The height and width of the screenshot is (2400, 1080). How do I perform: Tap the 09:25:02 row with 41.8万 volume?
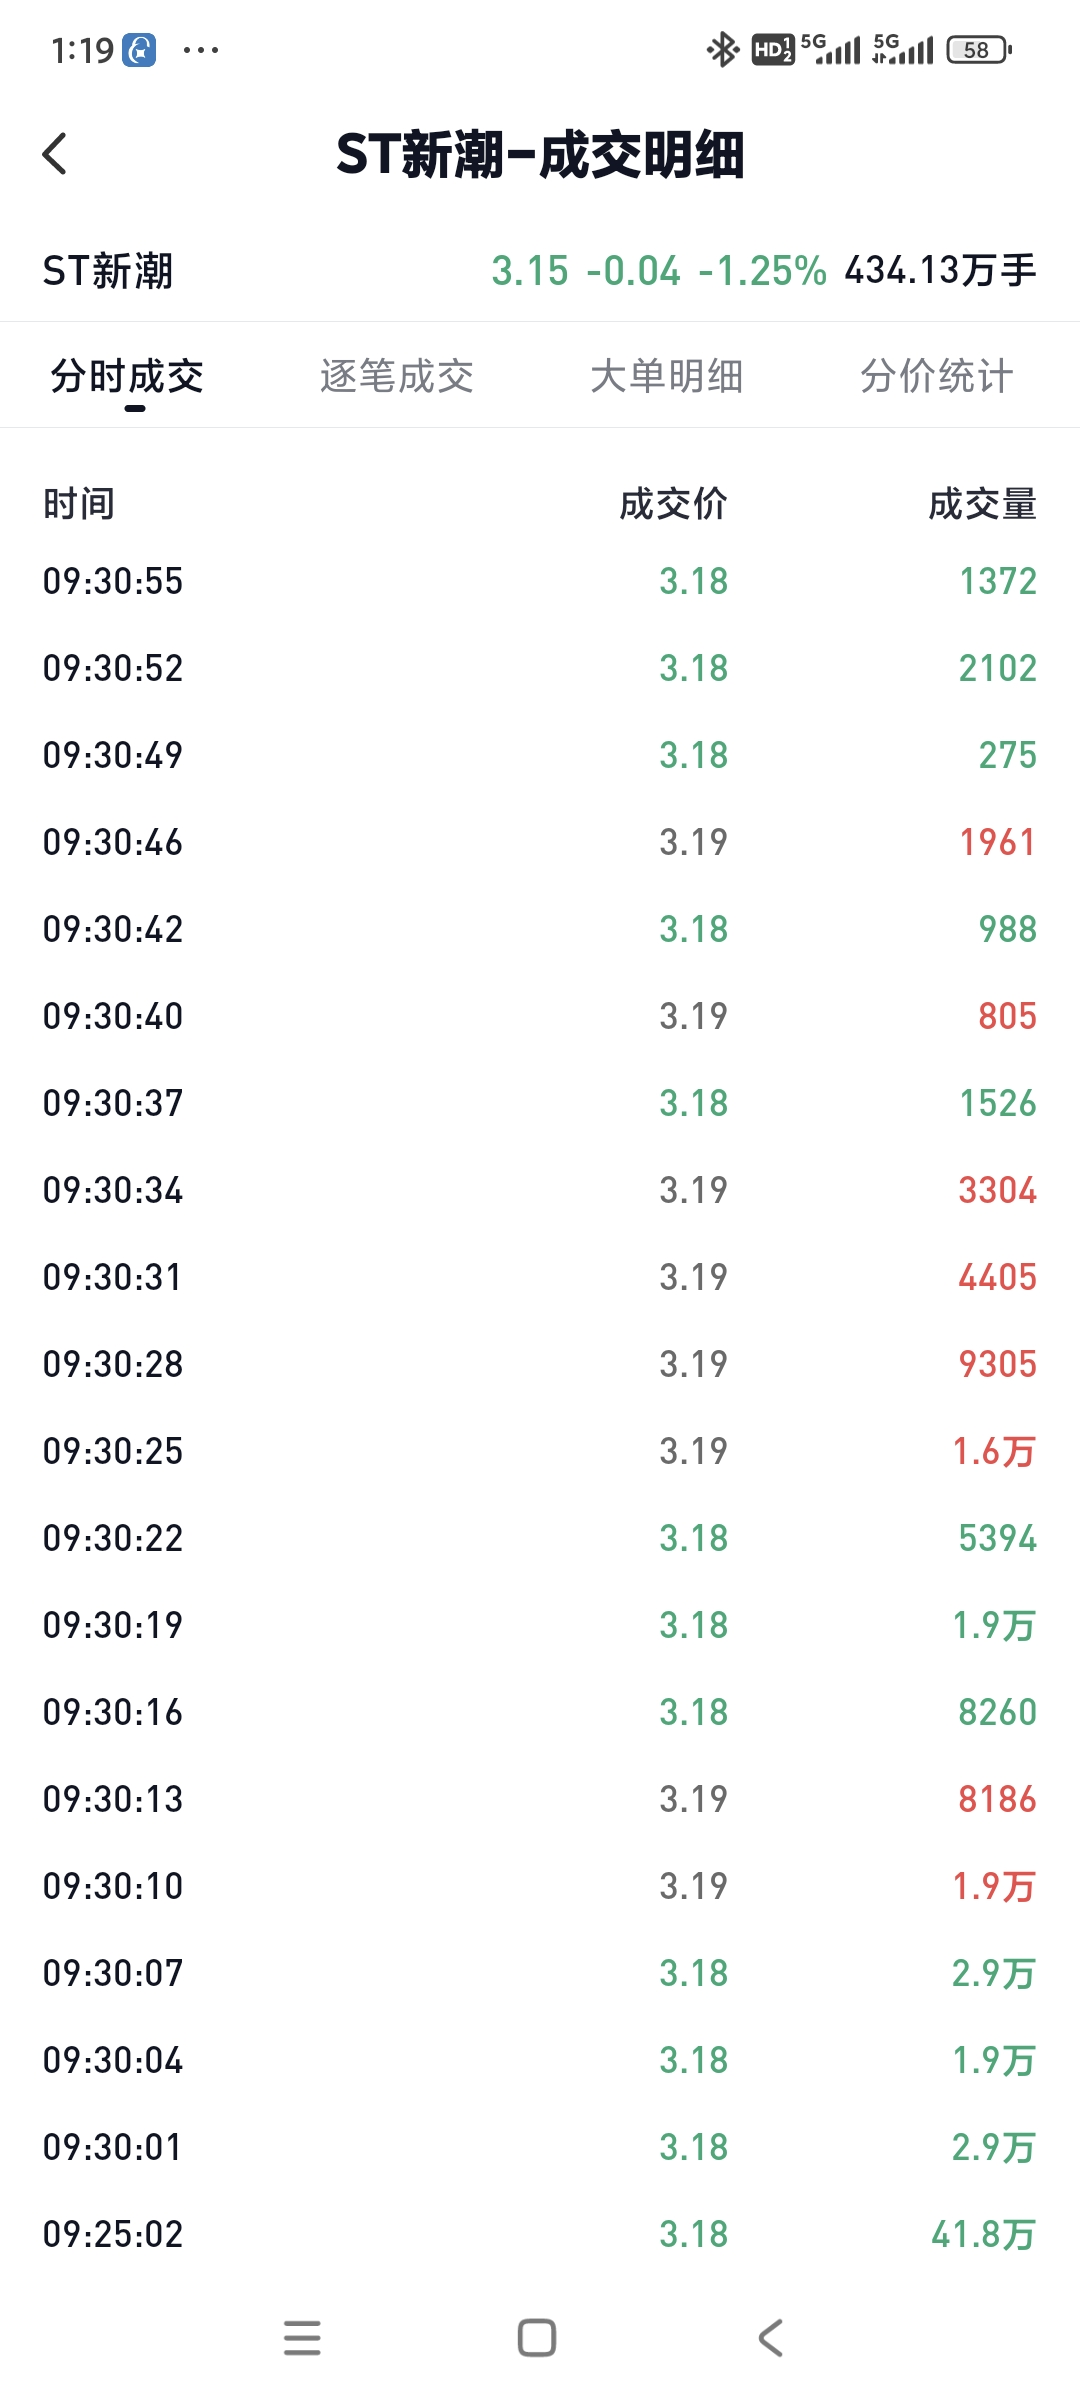[x=540, y=2234]
